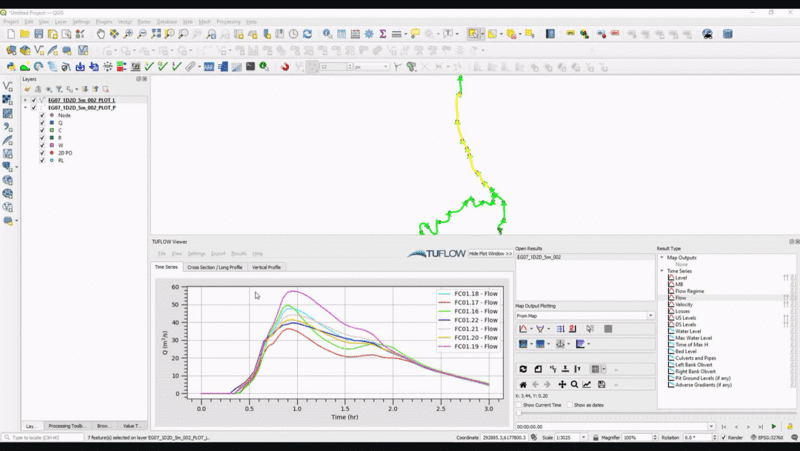Select the plot zoom magnifier tool
Screen dimensions: 800x451
pos(574,384)
